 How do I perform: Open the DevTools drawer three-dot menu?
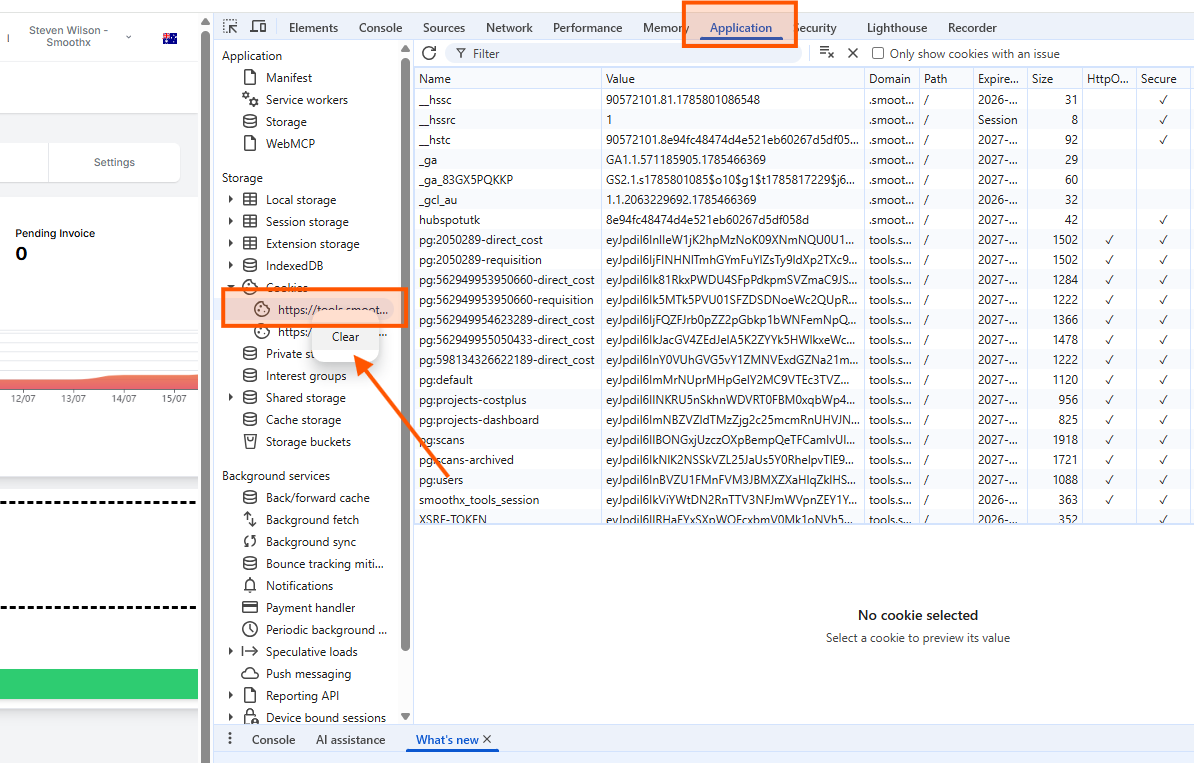230,739
